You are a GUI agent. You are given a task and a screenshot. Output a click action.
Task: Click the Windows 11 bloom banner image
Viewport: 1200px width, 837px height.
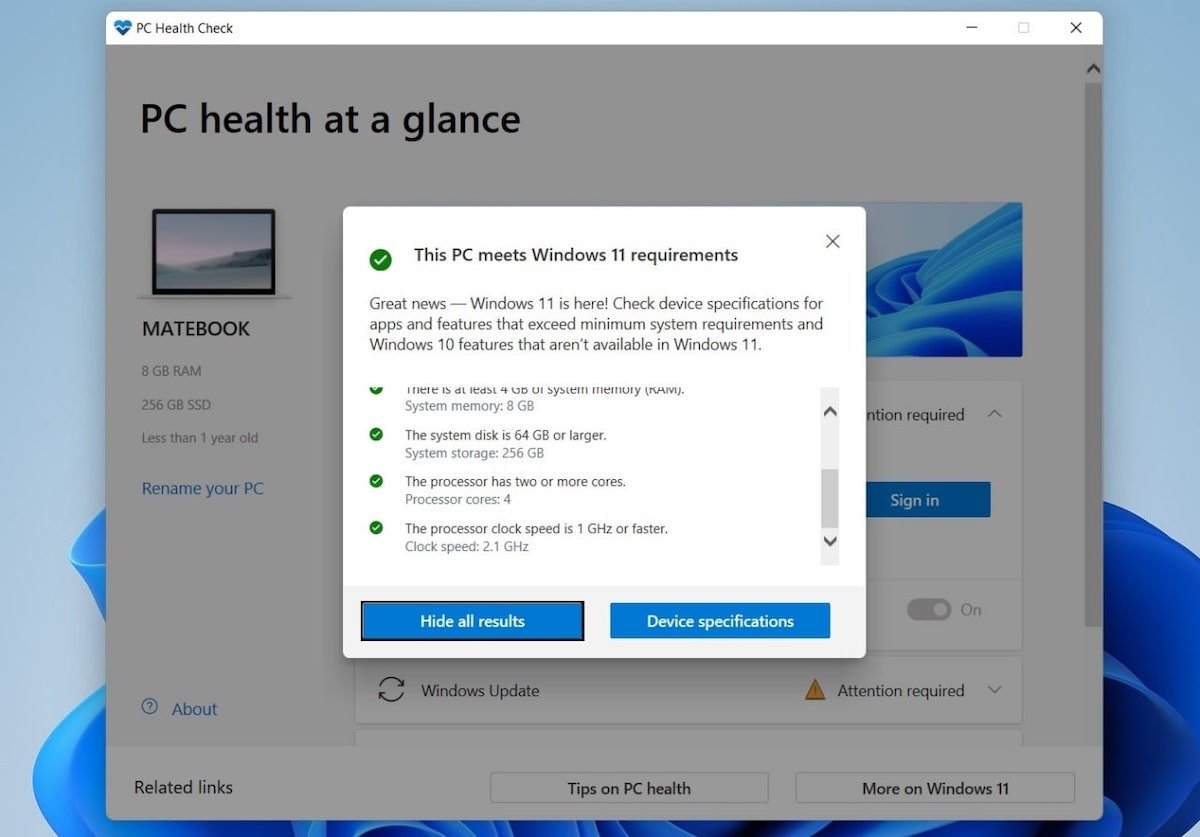coord(943,280)
